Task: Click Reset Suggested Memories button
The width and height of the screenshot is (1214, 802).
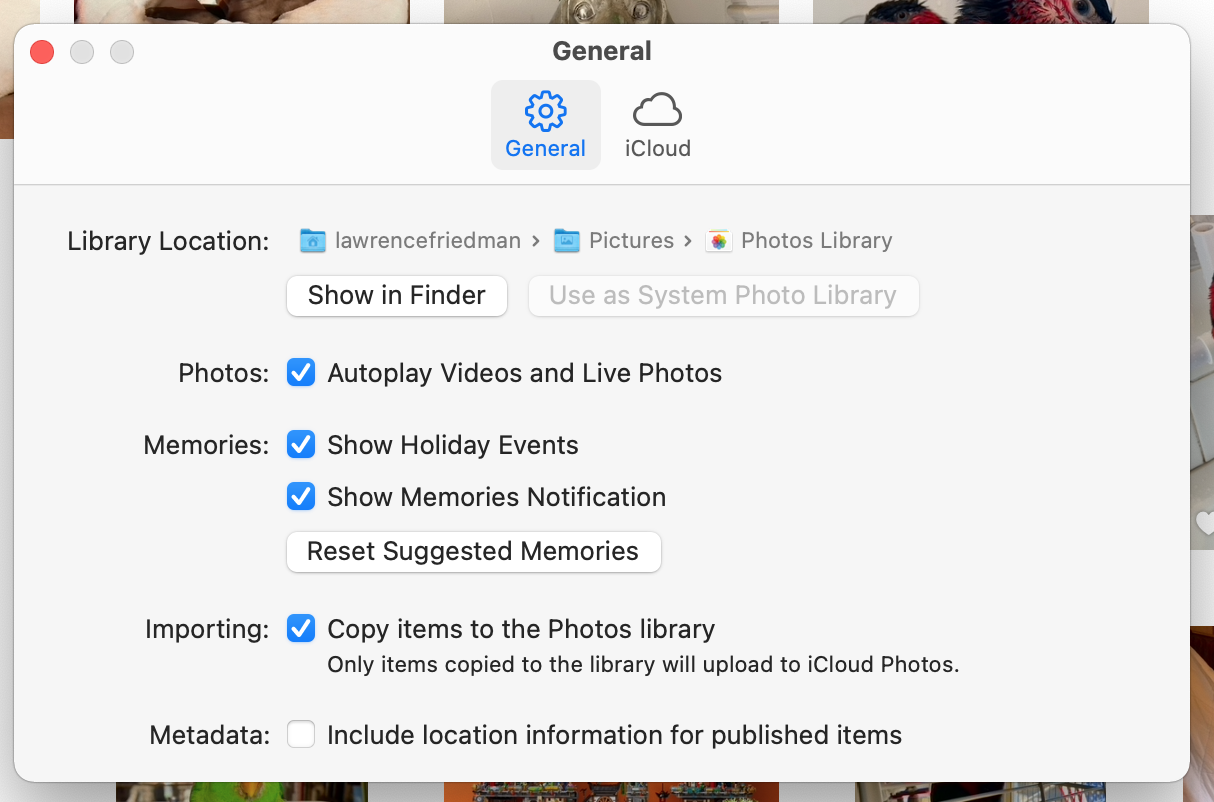Action: (473, 551)
